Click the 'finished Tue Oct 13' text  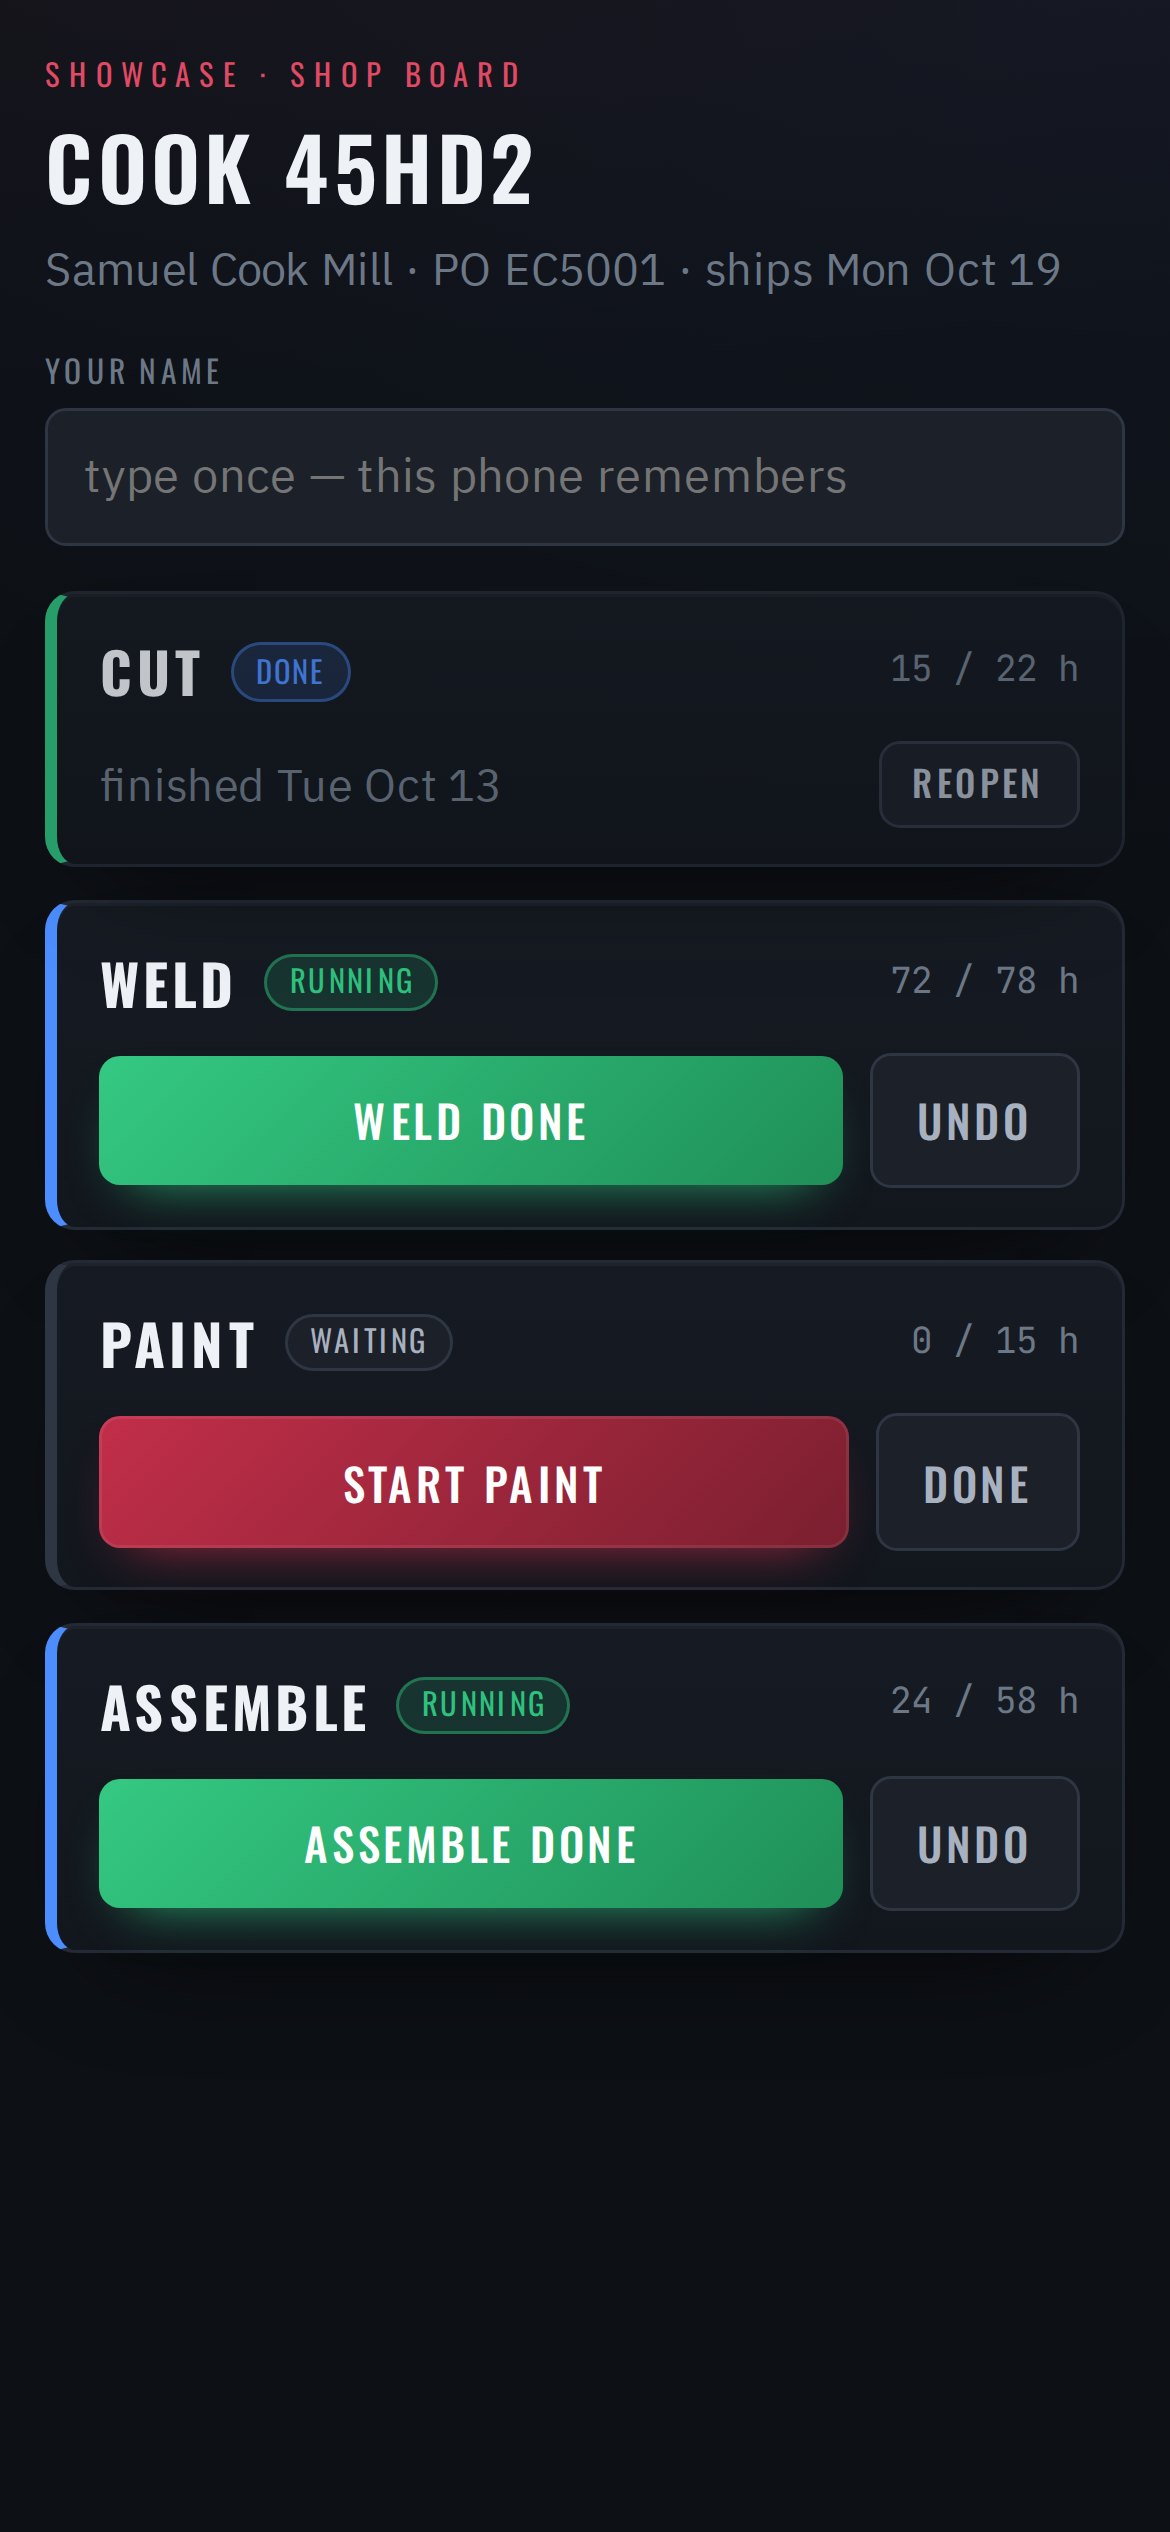click(300, 786)
